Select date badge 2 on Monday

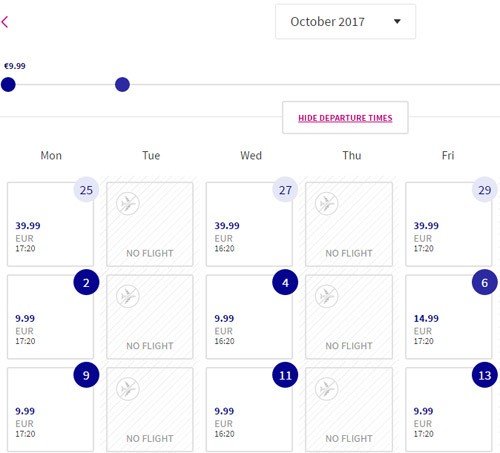[86, 282]
